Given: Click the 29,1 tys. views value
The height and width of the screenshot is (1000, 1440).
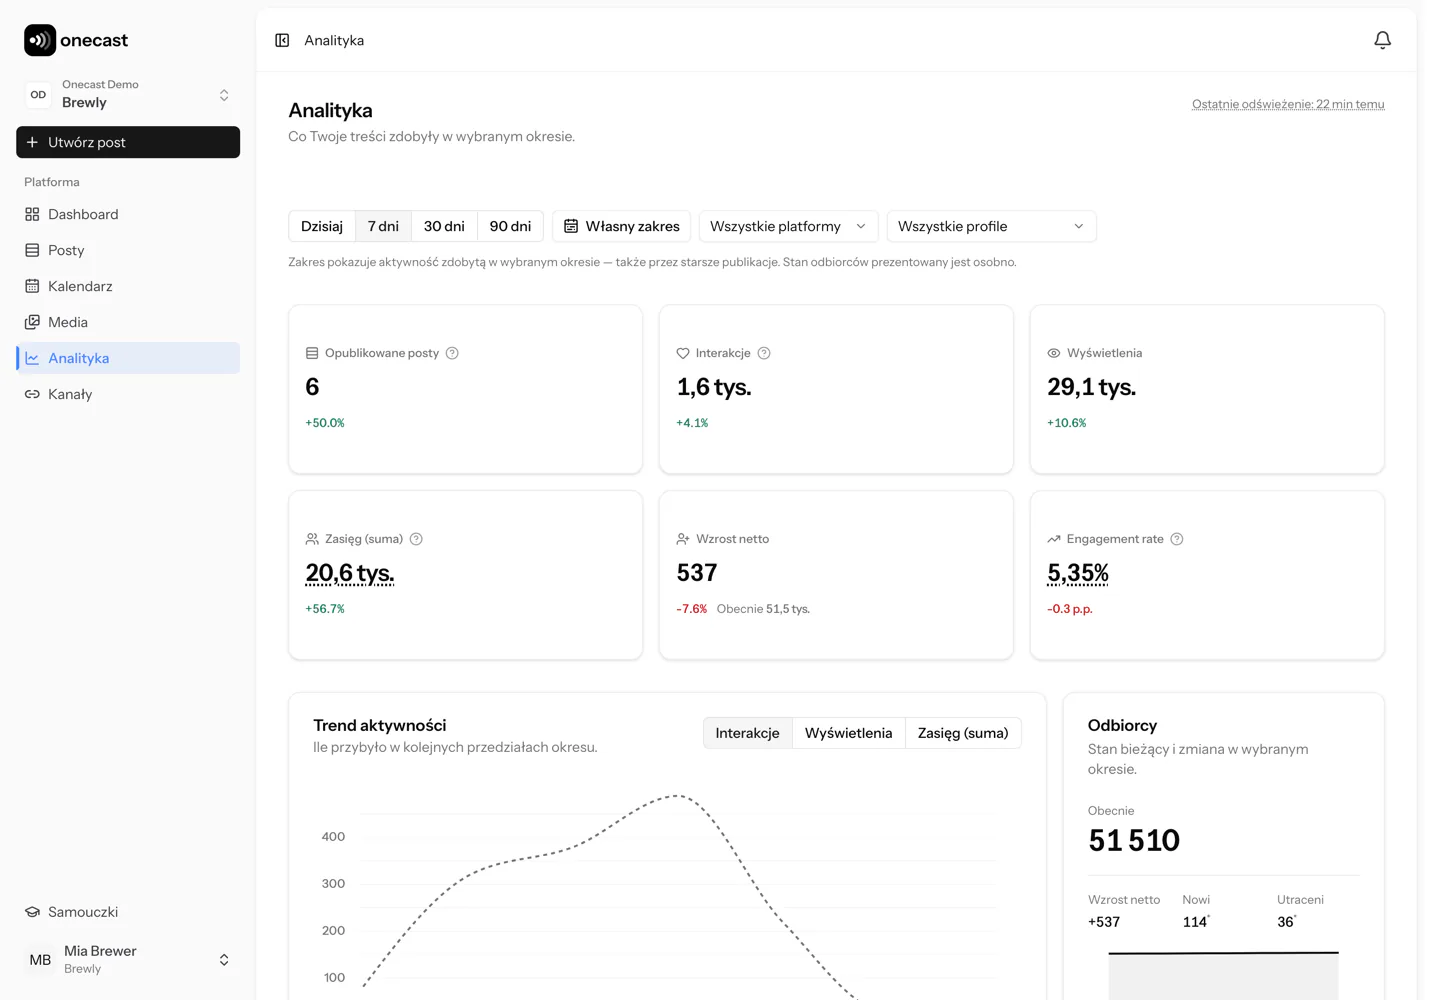Looking at the screenshot, I should (x=1092, y=387).
